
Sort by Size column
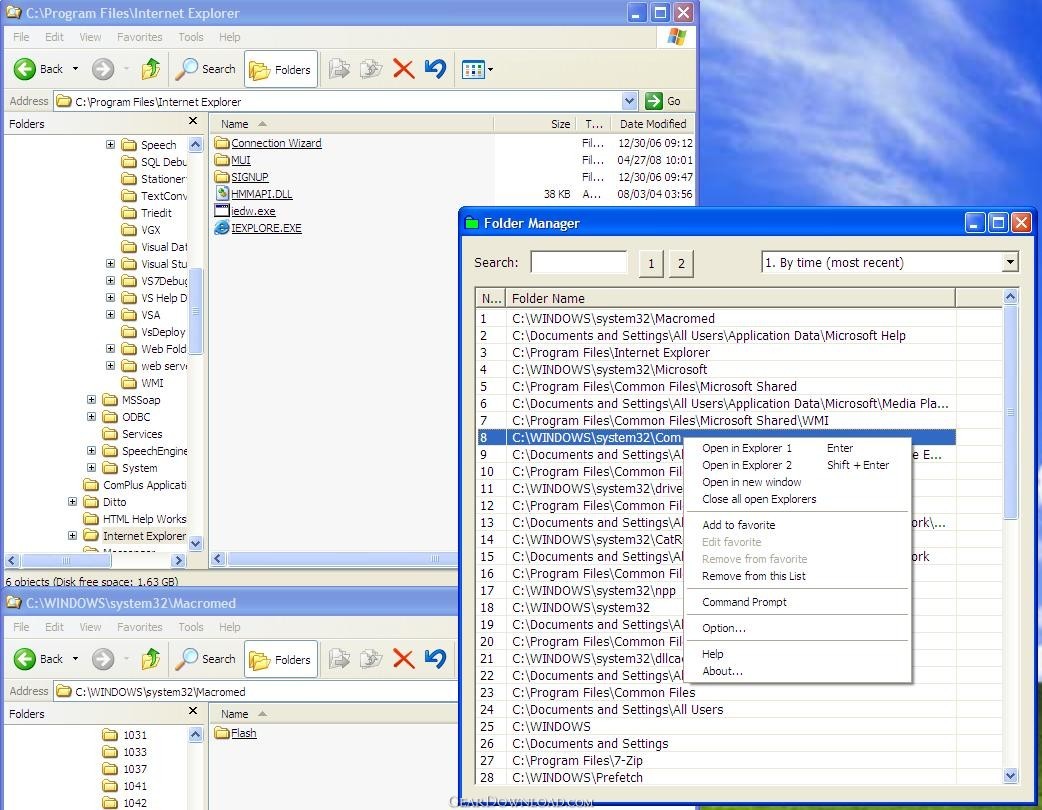click(535, 124)
